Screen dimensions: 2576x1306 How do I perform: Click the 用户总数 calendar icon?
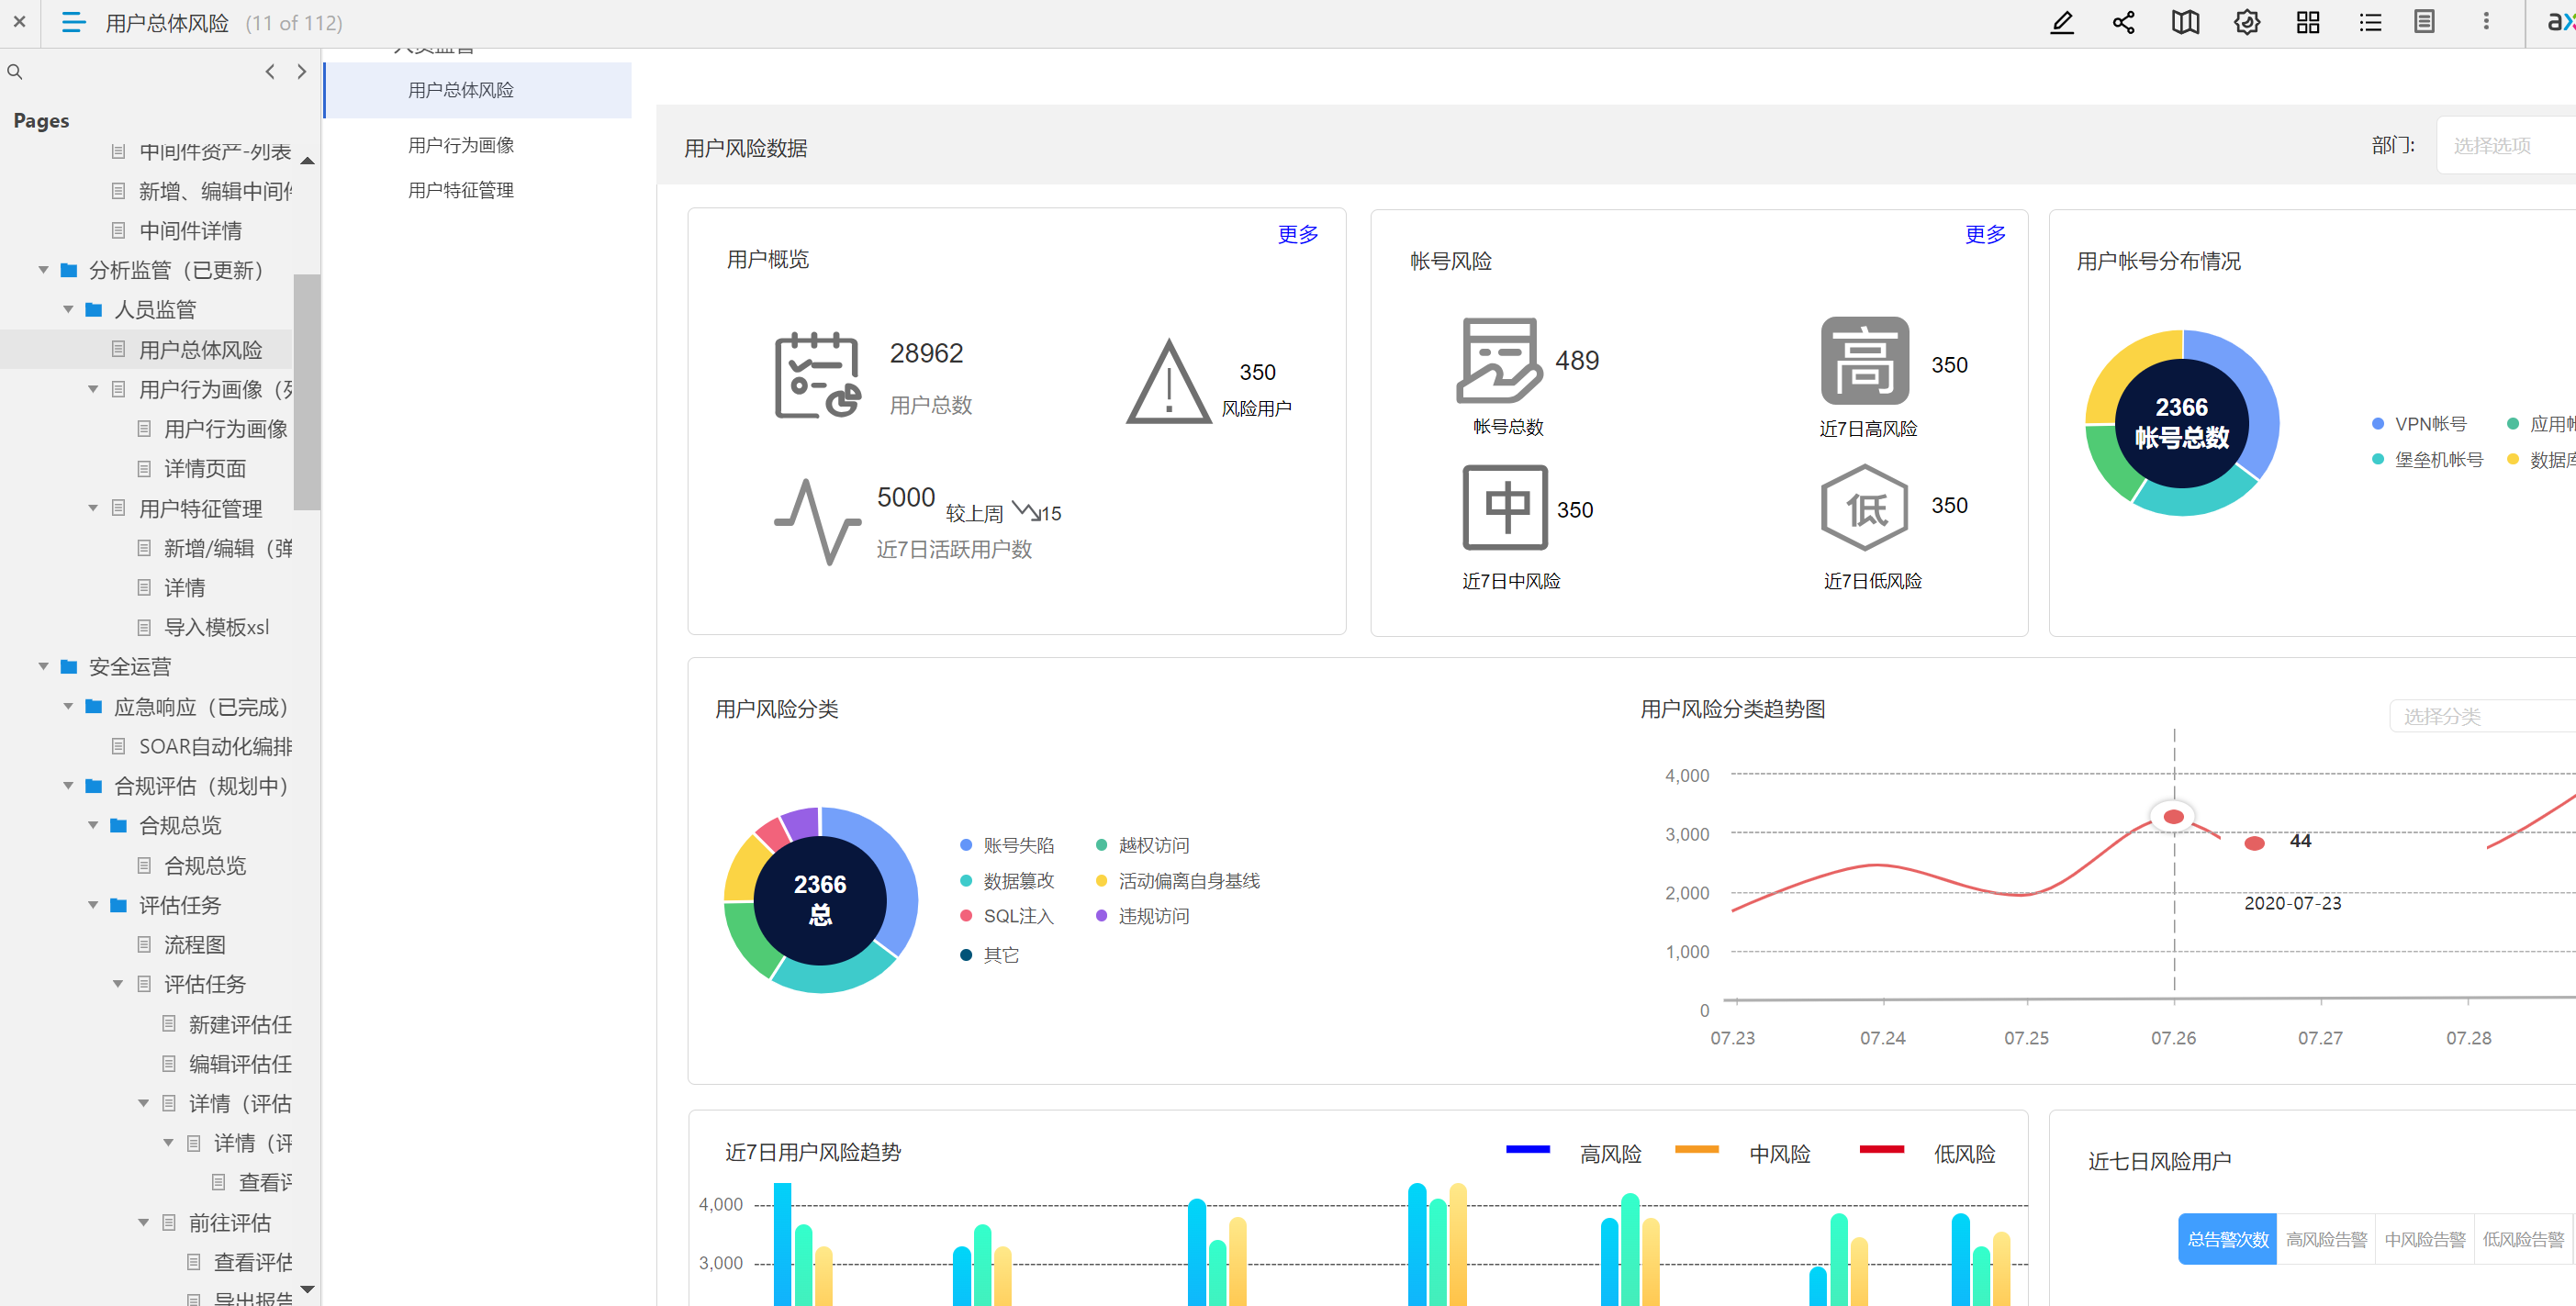[817, 375]
